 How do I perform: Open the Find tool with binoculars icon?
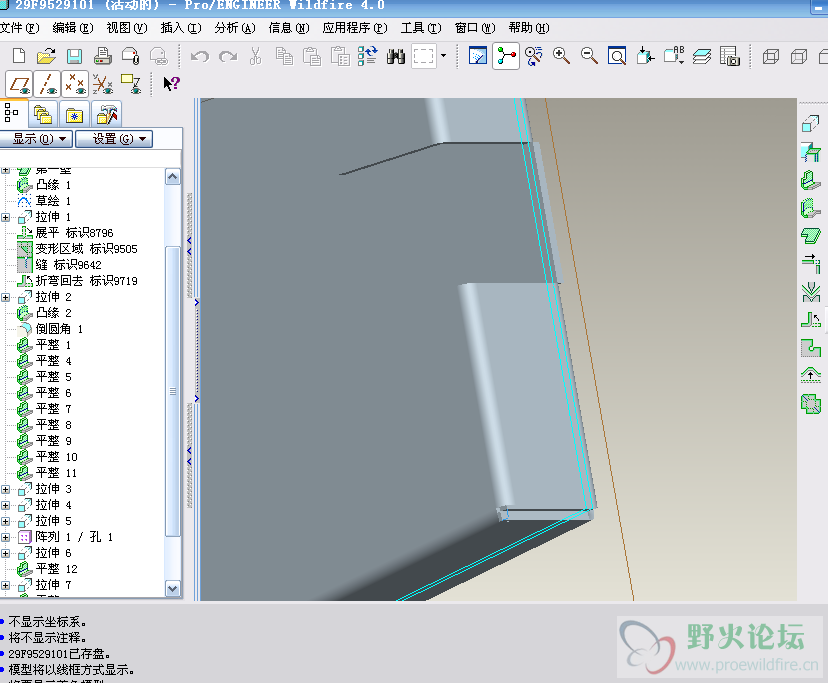(x=396, y=56)
